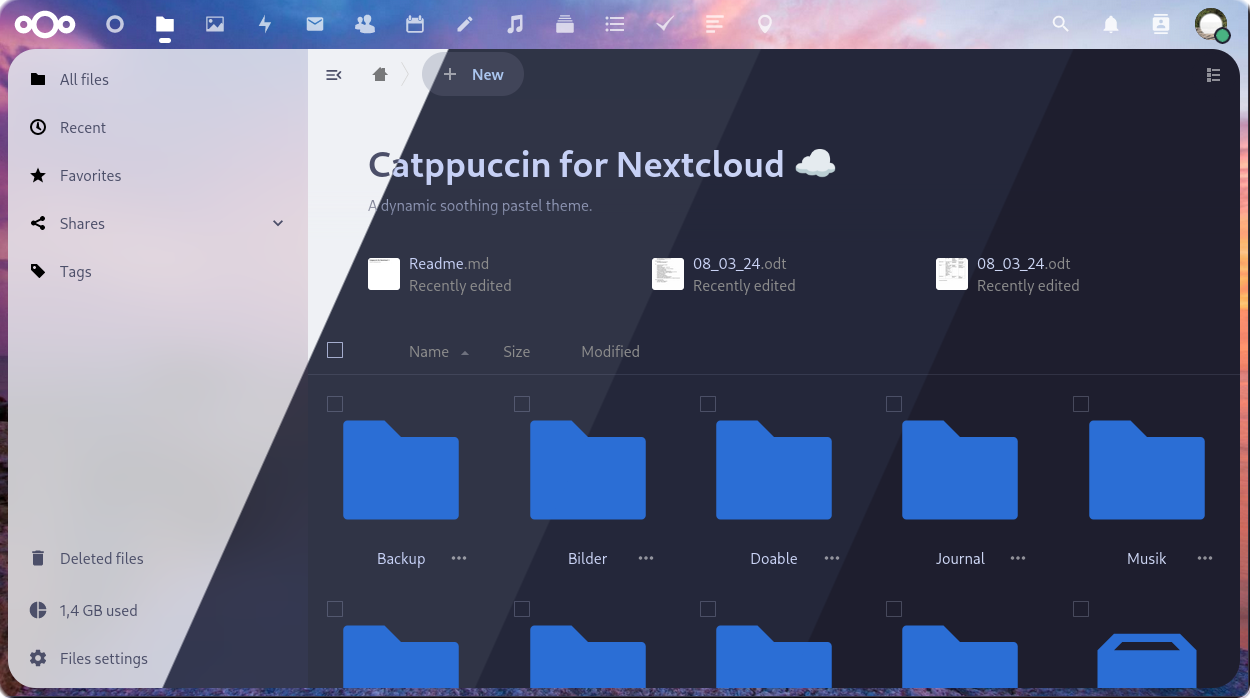Image resolution: width=1250 pixels, height=698 pixels.
Task: Open the Maps location pin icon
Action: pyautogui.click(x=765, y=24)
